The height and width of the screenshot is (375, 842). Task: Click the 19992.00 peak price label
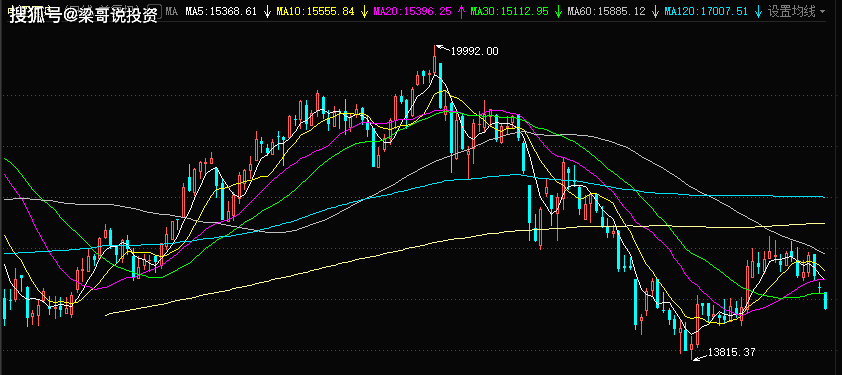point(475,52)
